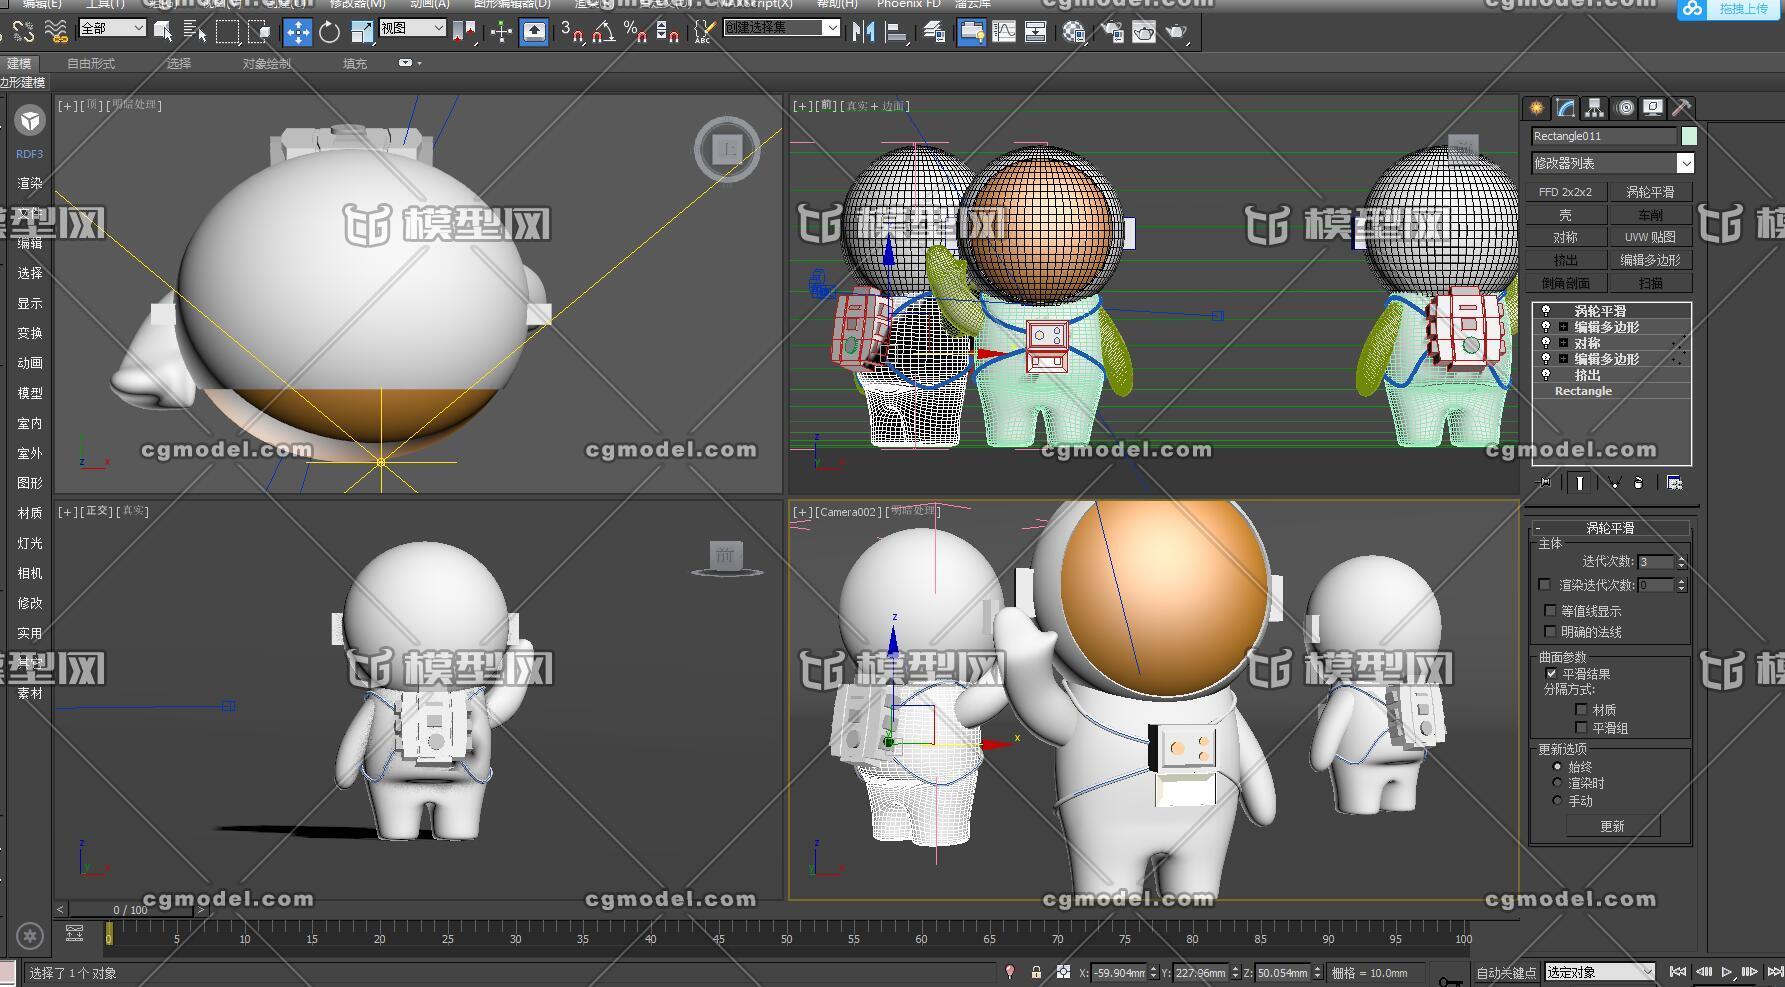Activate the Select and Scale tool

362,32
